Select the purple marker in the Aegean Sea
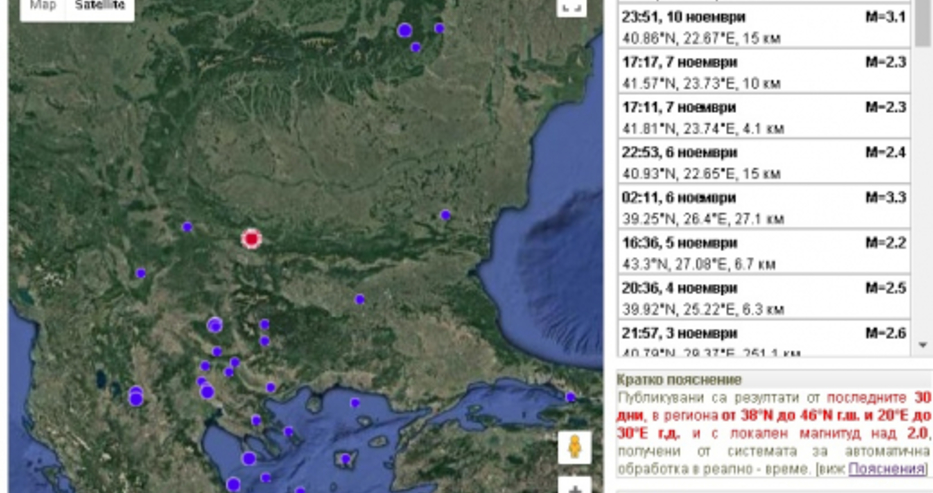The width and height of the screenshot is (933, 493). [x=354, y=403]
